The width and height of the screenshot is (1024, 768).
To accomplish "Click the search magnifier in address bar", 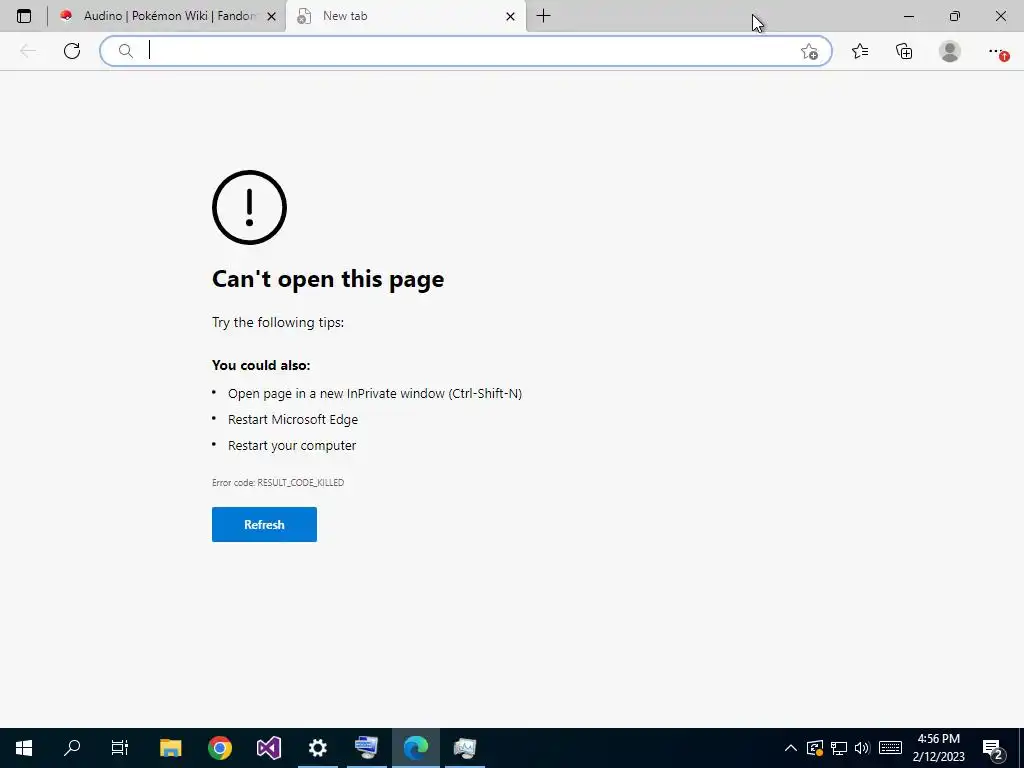I will pos(126,51).
